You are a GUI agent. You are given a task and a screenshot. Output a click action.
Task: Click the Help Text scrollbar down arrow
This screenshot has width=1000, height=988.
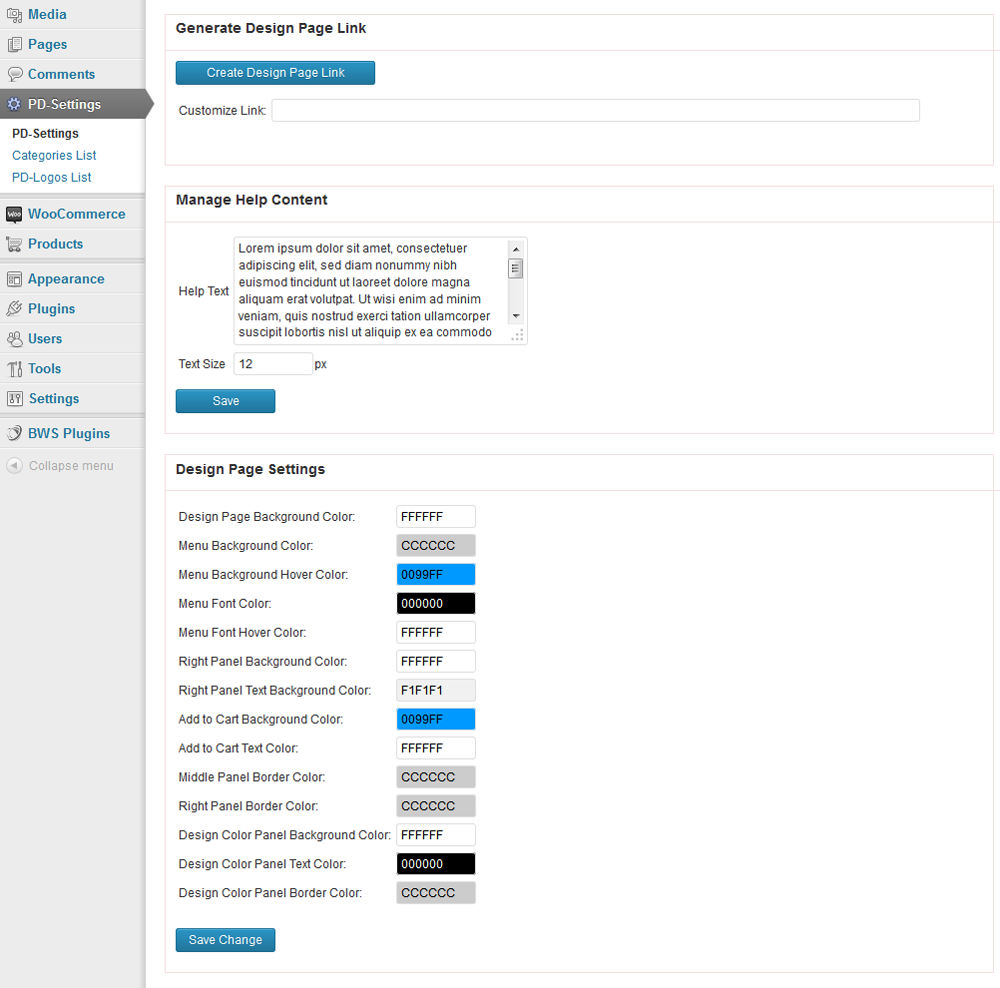pyautogui.click(x=516, y=316)
